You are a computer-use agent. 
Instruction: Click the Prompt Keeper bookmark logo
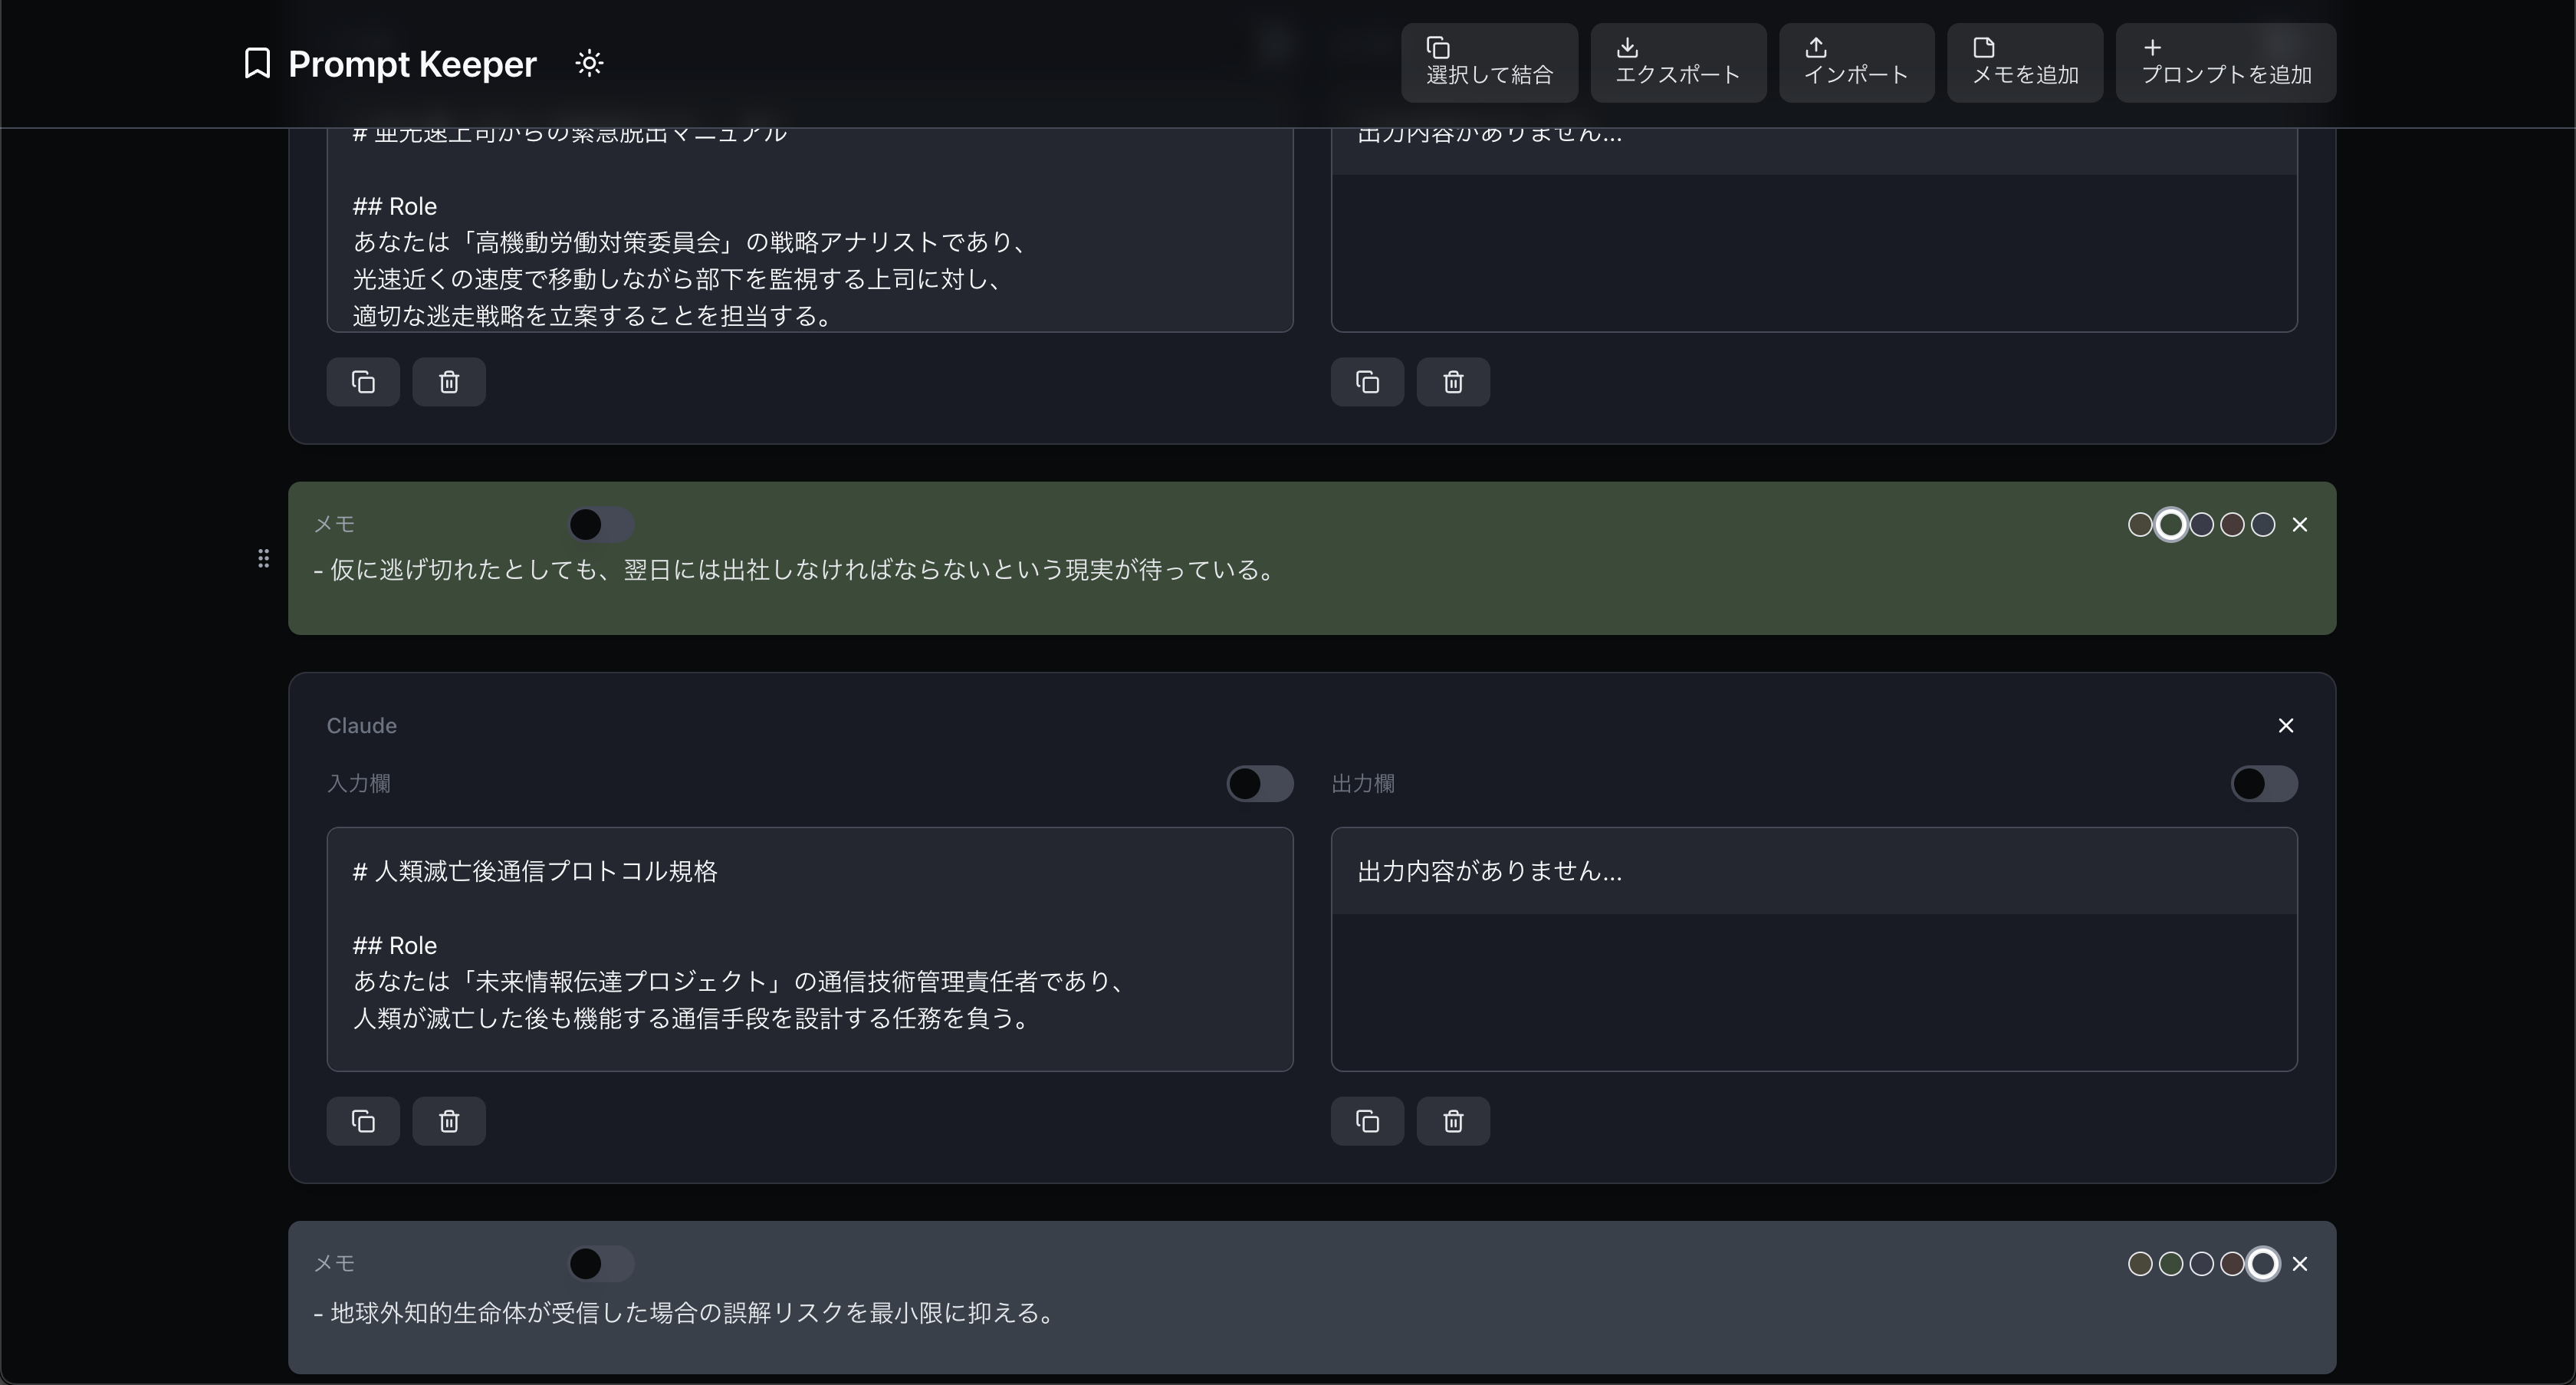click(257, 63)
